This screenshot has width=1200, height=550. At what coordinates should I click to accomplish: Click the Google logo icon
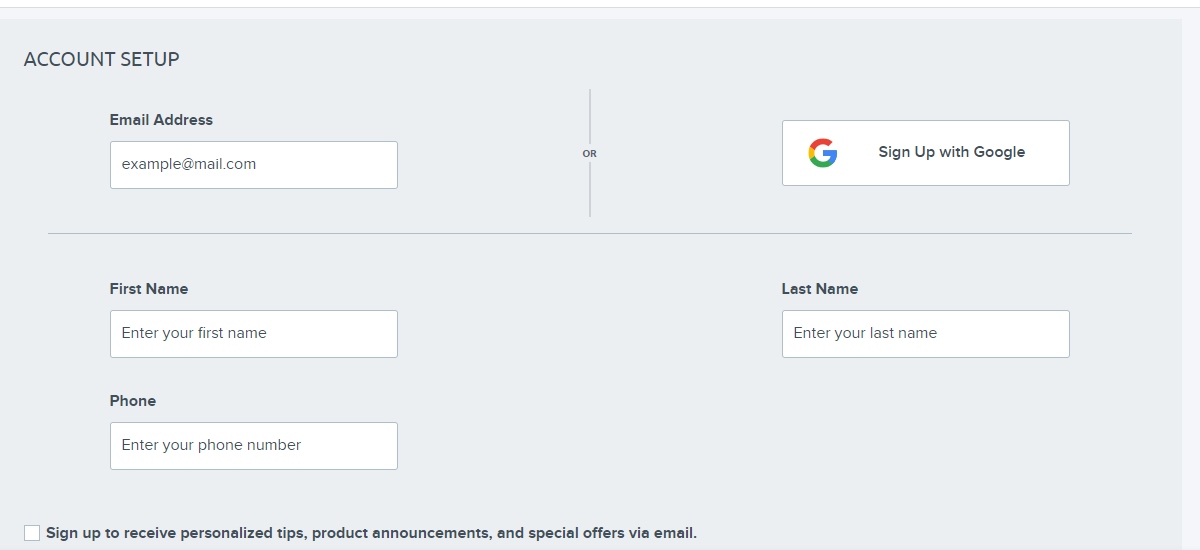pos(823,153)
